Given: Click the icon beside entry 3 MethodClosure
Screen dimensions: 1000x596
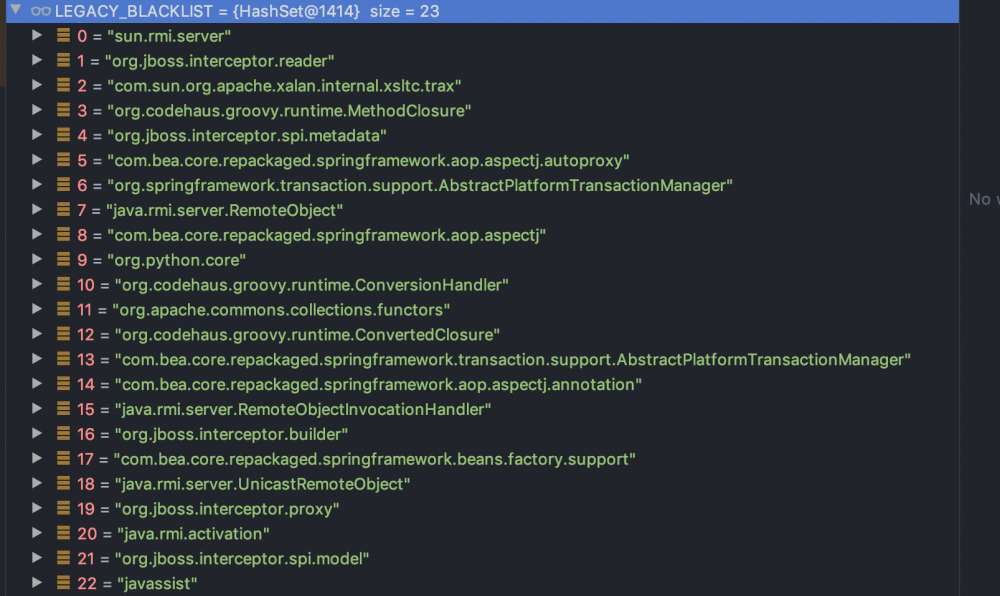Looking at the screenshot, I should tap(64, 110).
